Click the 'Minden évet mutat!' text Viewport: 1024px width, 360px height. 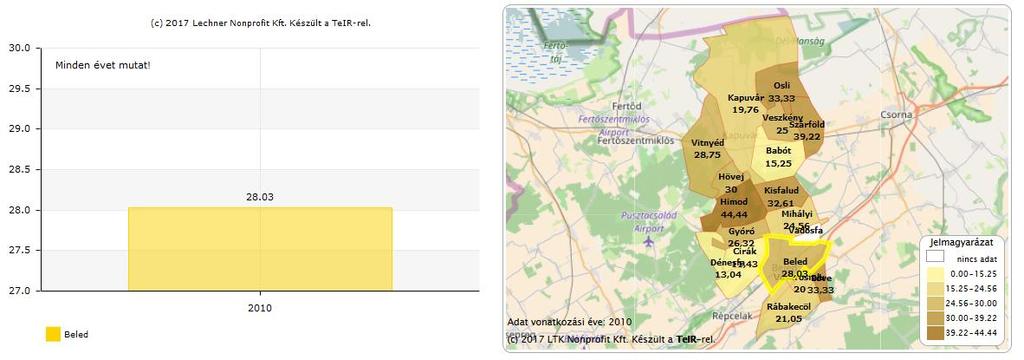[x=103, y=65]
